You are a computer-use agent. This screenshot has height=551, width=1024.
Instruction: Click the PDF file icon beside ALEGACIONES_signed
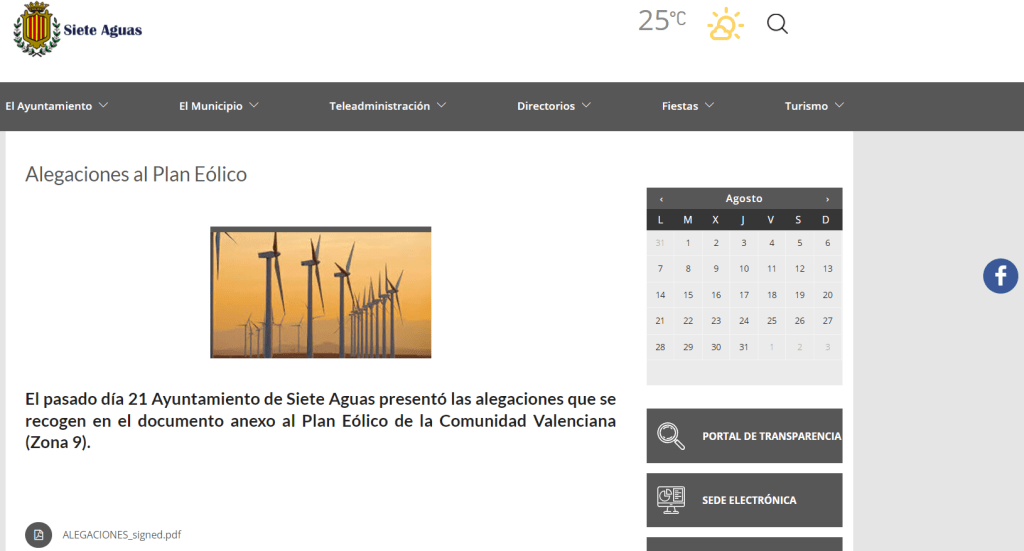click(38, 535)
